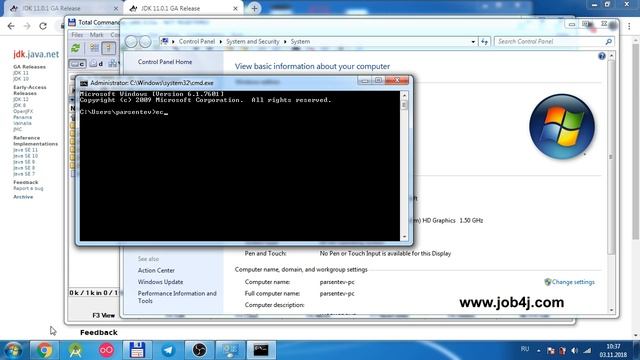Click the volume speaker tray icon

pyautogui.click(x=574, y=351)
